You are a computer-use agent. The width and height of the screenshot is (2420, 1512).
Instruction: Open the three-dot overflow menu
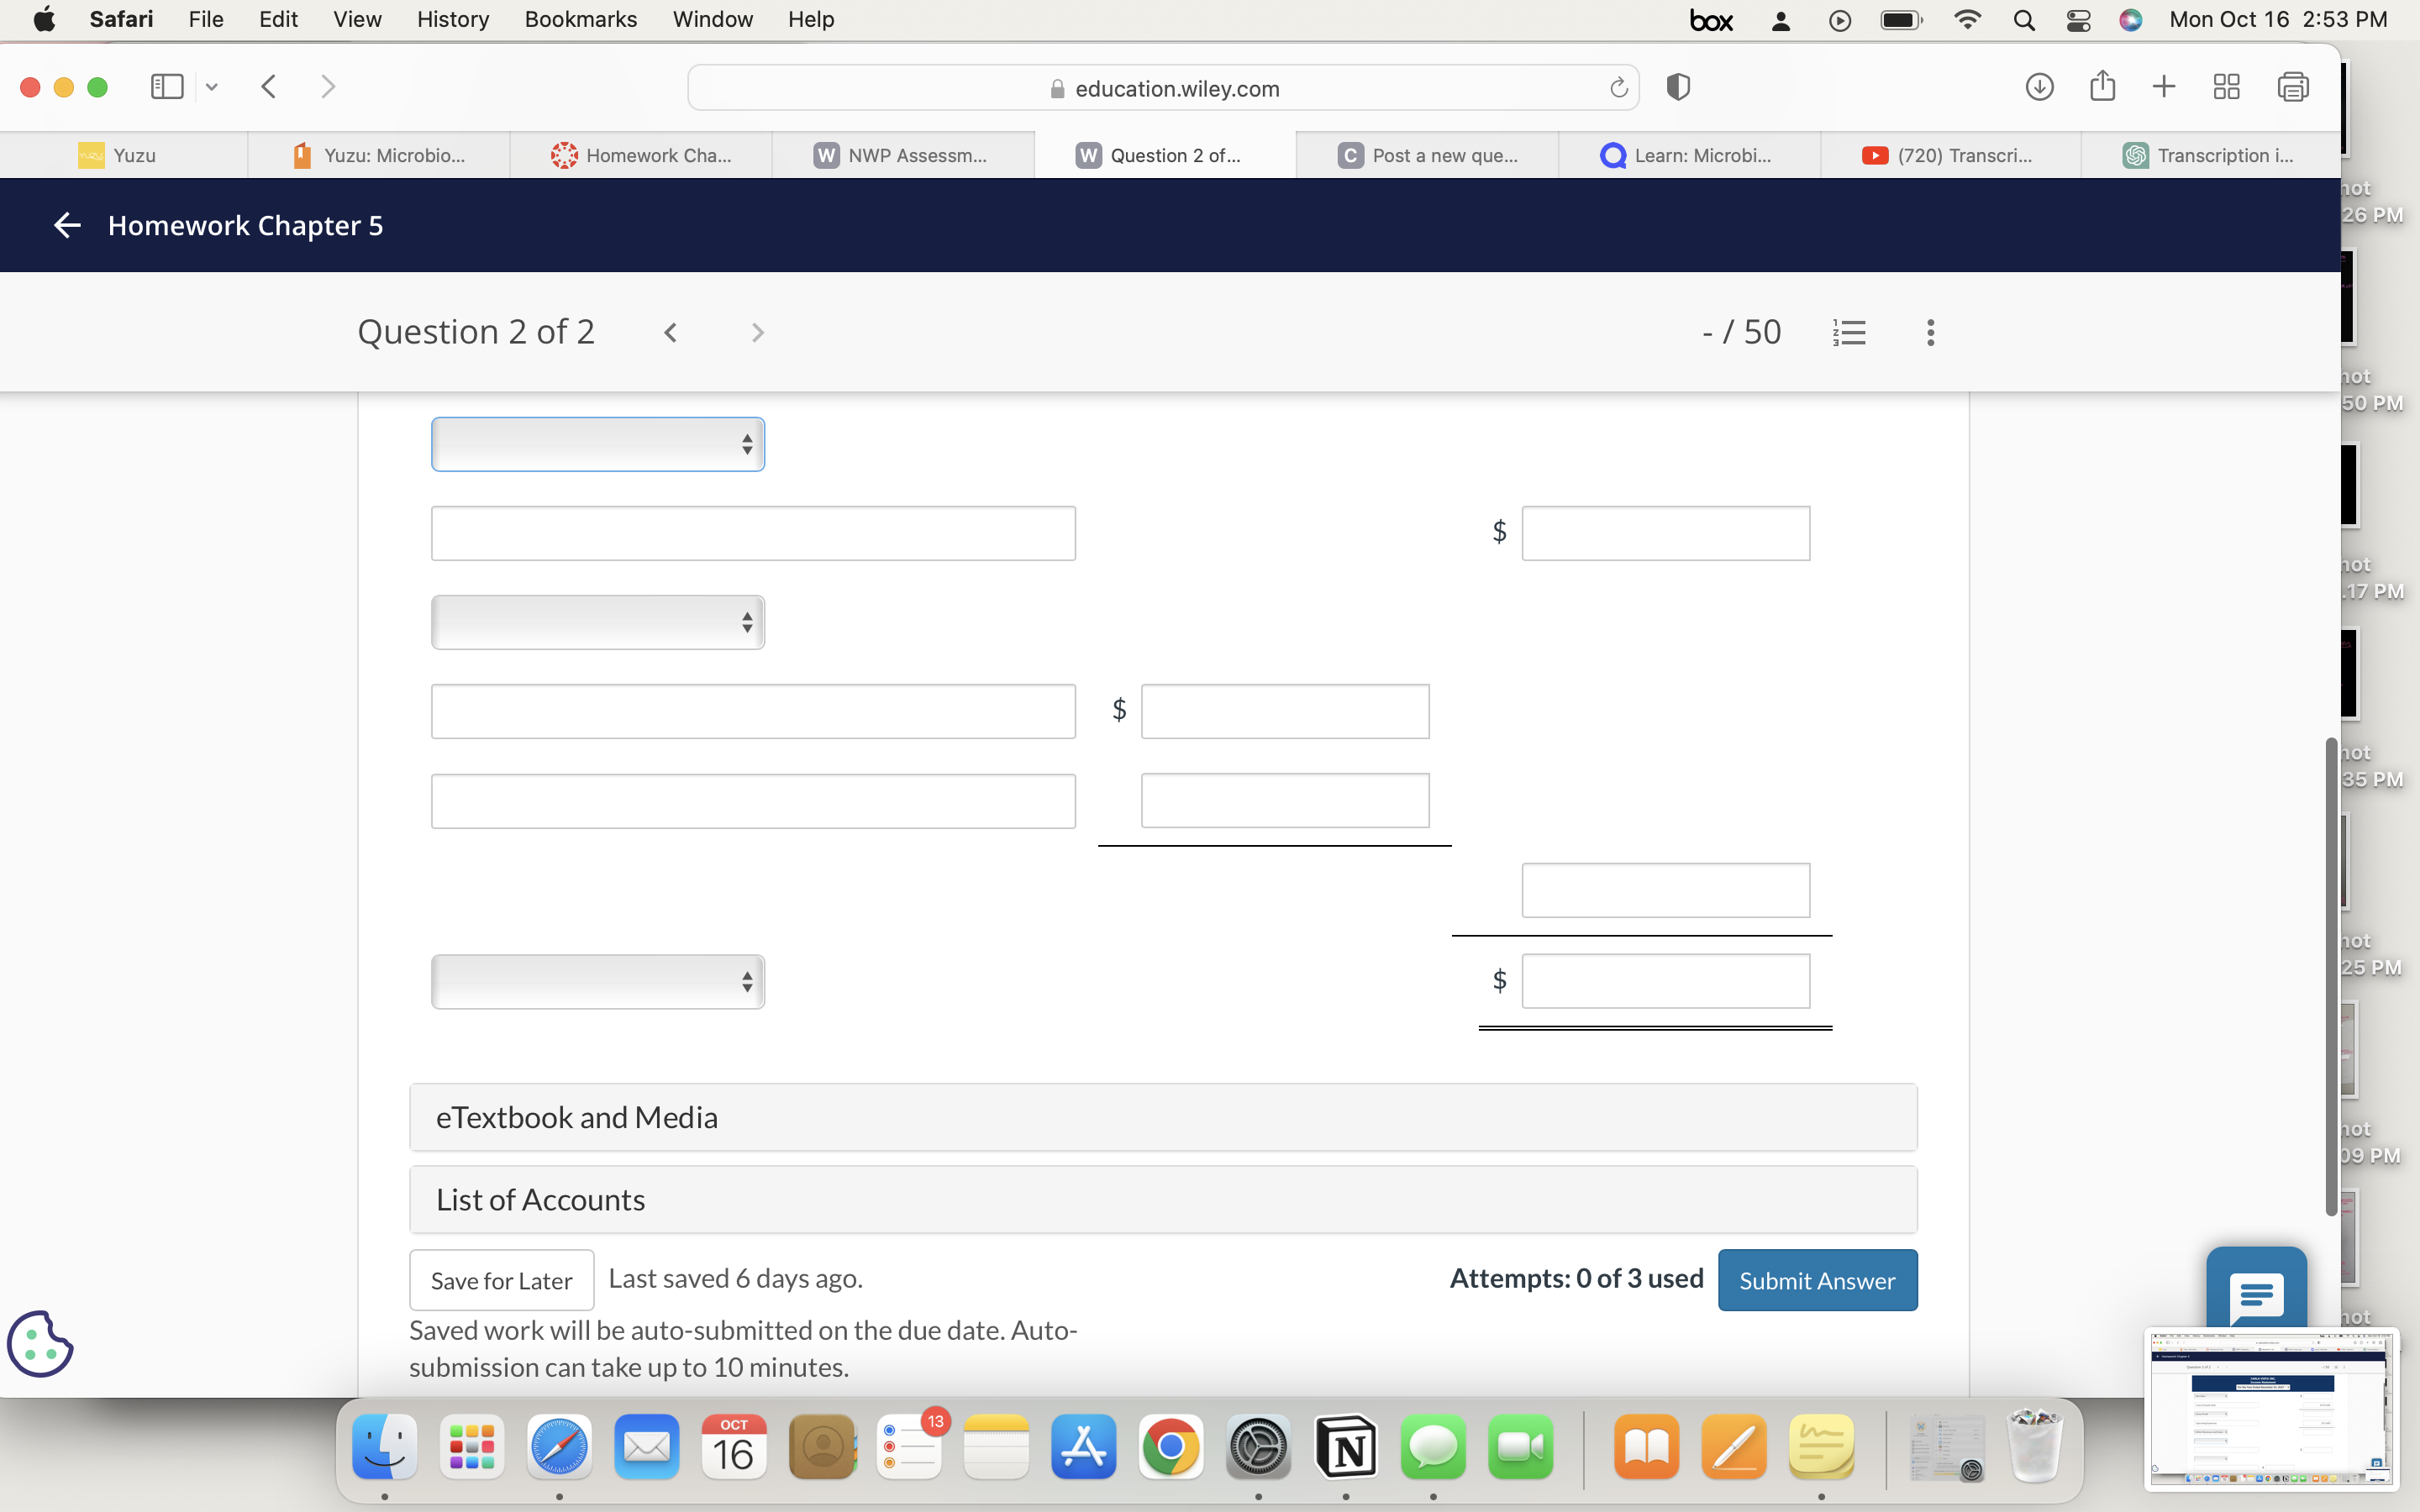(x=1929, y=331)
